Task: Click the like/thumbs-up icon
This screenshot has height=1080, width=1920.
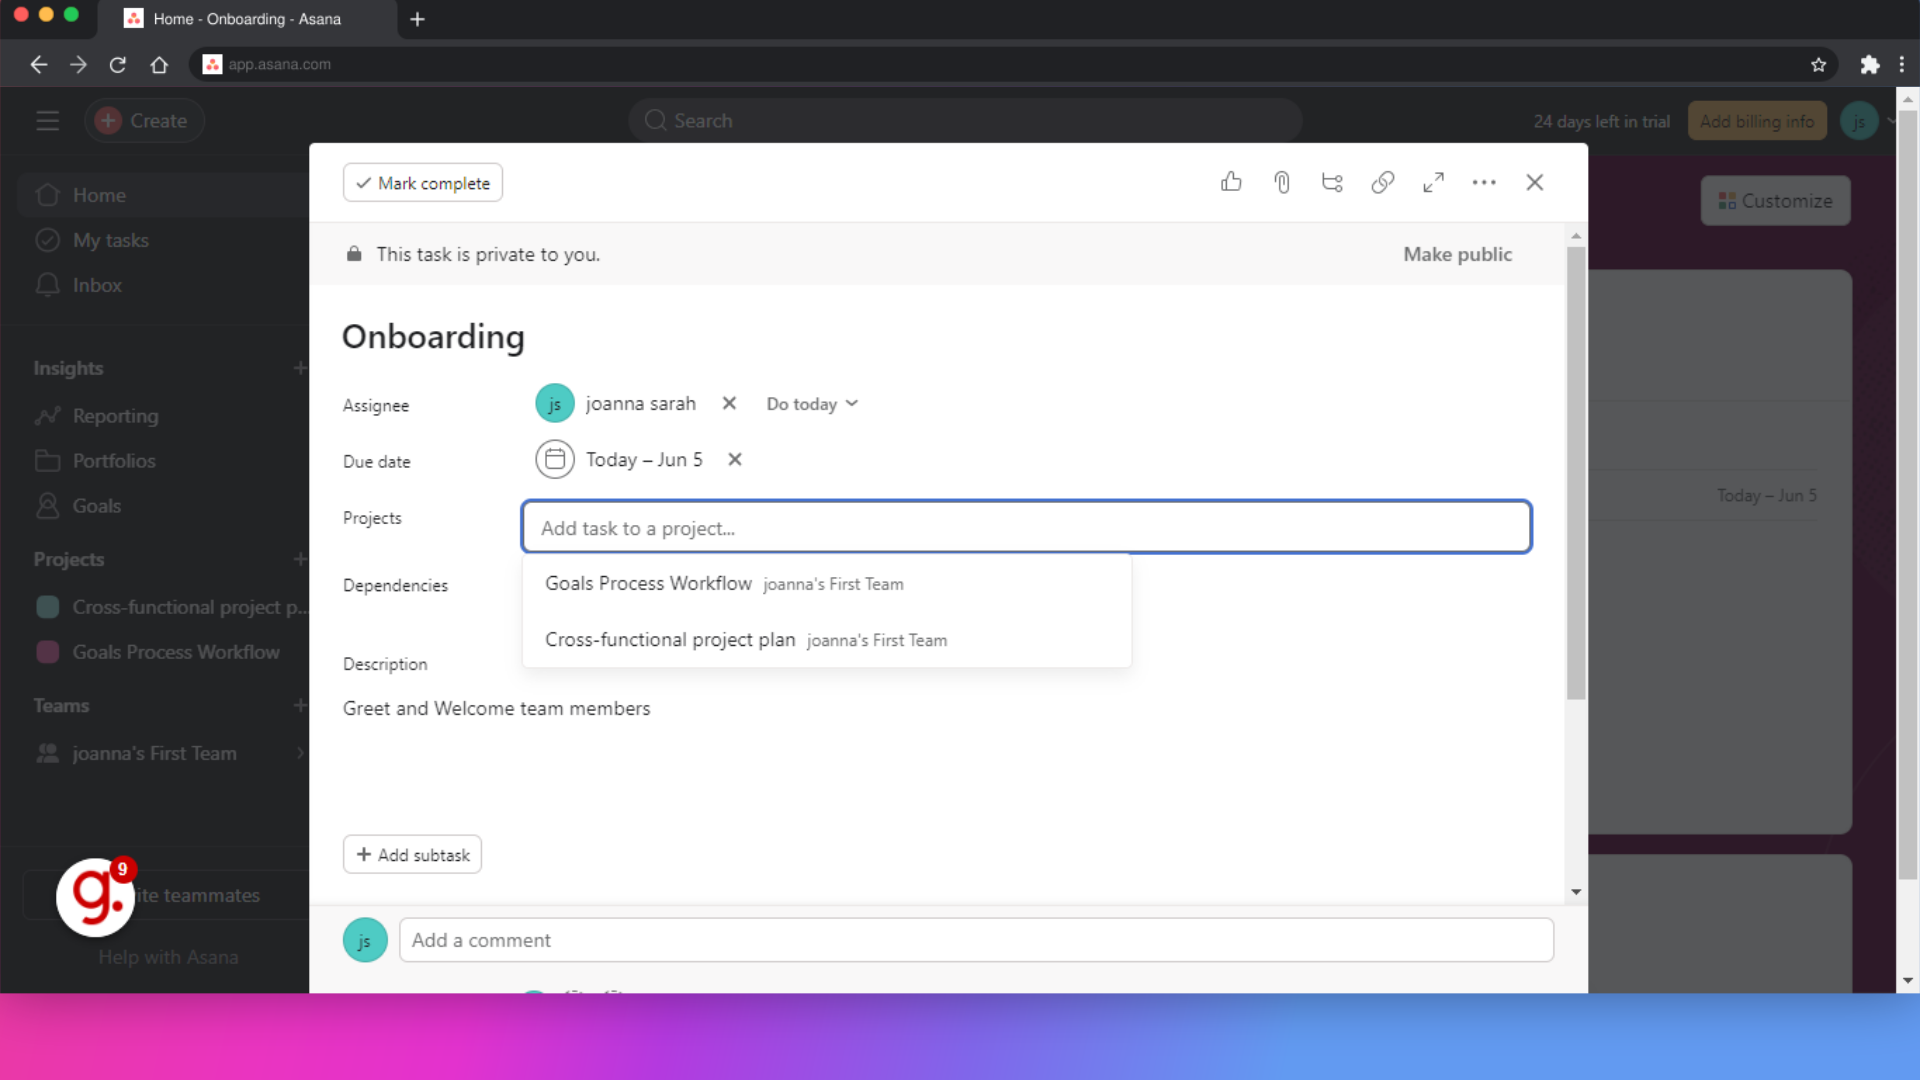Action: (x=1232, y=182)
